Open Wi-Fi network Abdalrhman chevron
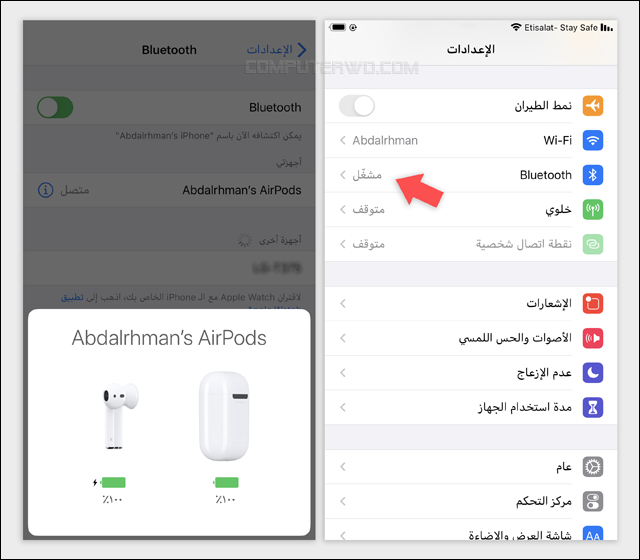Image resolution: width=640 pixels, height=560 pixels. coord(343,140)
